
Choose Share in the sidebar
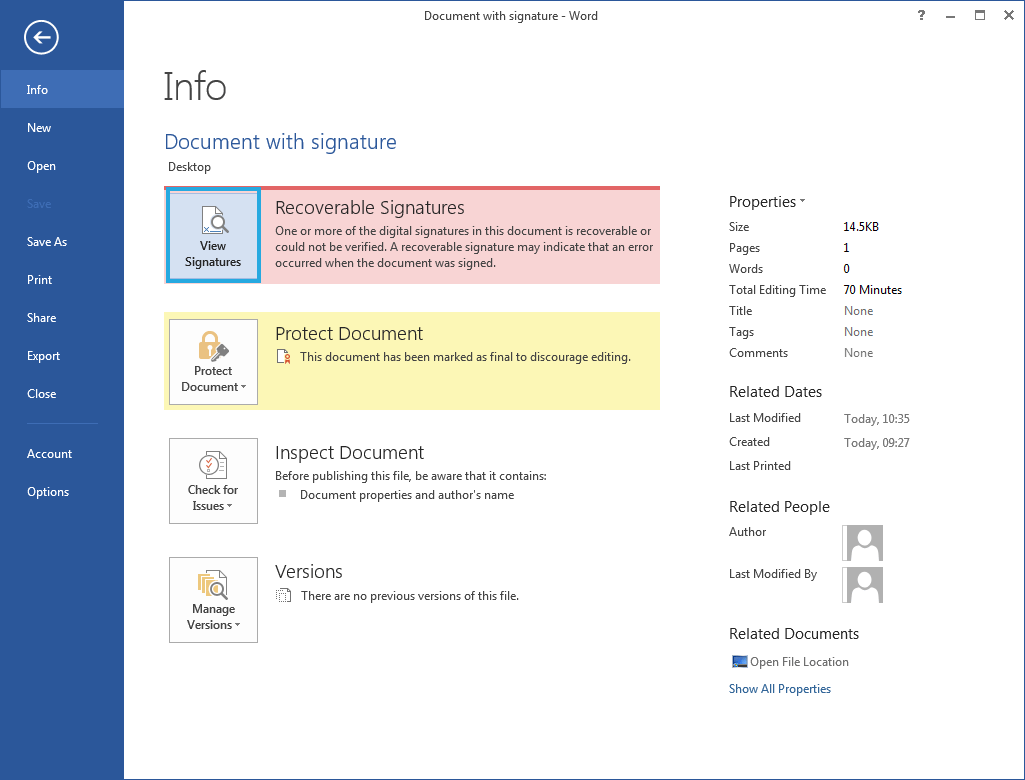tap(62, 317)
